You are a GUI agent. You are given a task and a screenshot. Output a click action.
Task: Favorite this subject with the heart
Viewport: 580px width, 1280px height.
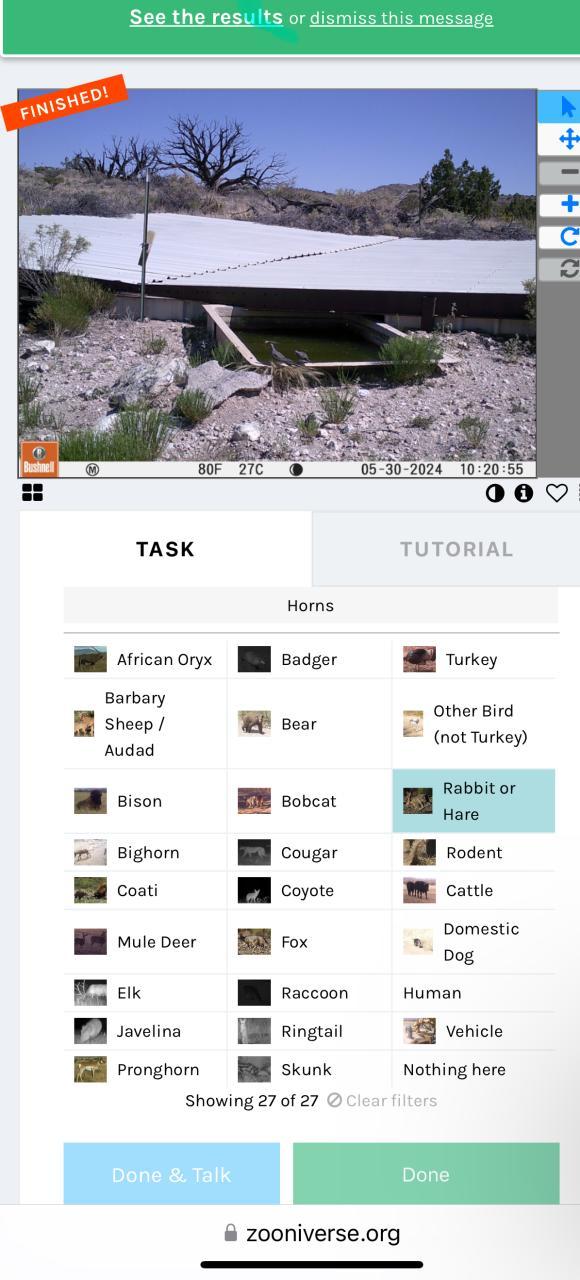(557, 493)
